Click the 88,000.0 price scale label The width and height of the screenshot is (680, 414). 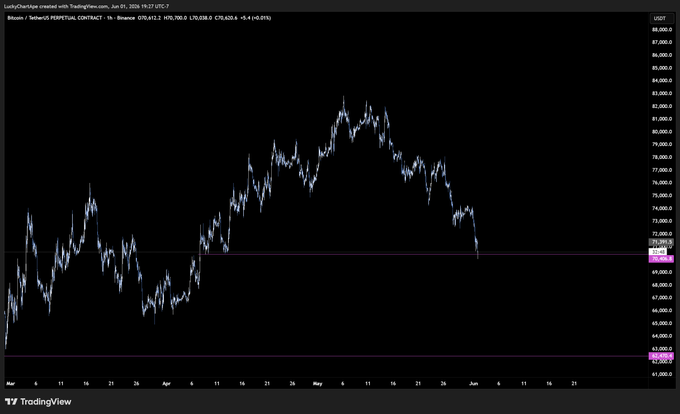click(x=662, y=29)
